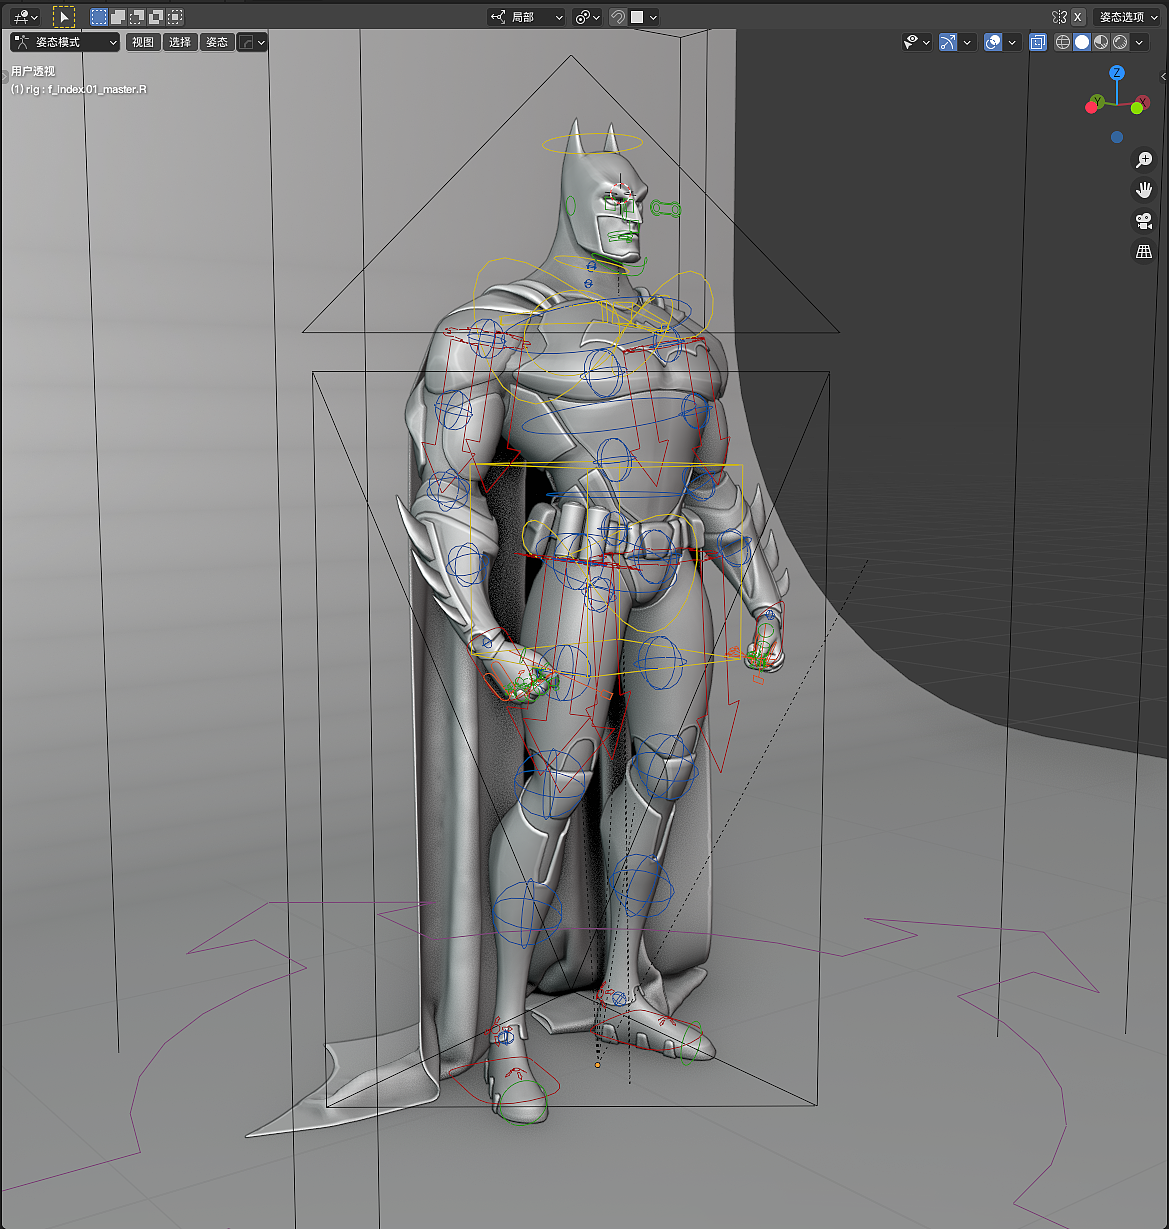Open the 姿态选项 dropdown
Viewport: 1169px width, 1229px height.
click(x=1128, y=17)
